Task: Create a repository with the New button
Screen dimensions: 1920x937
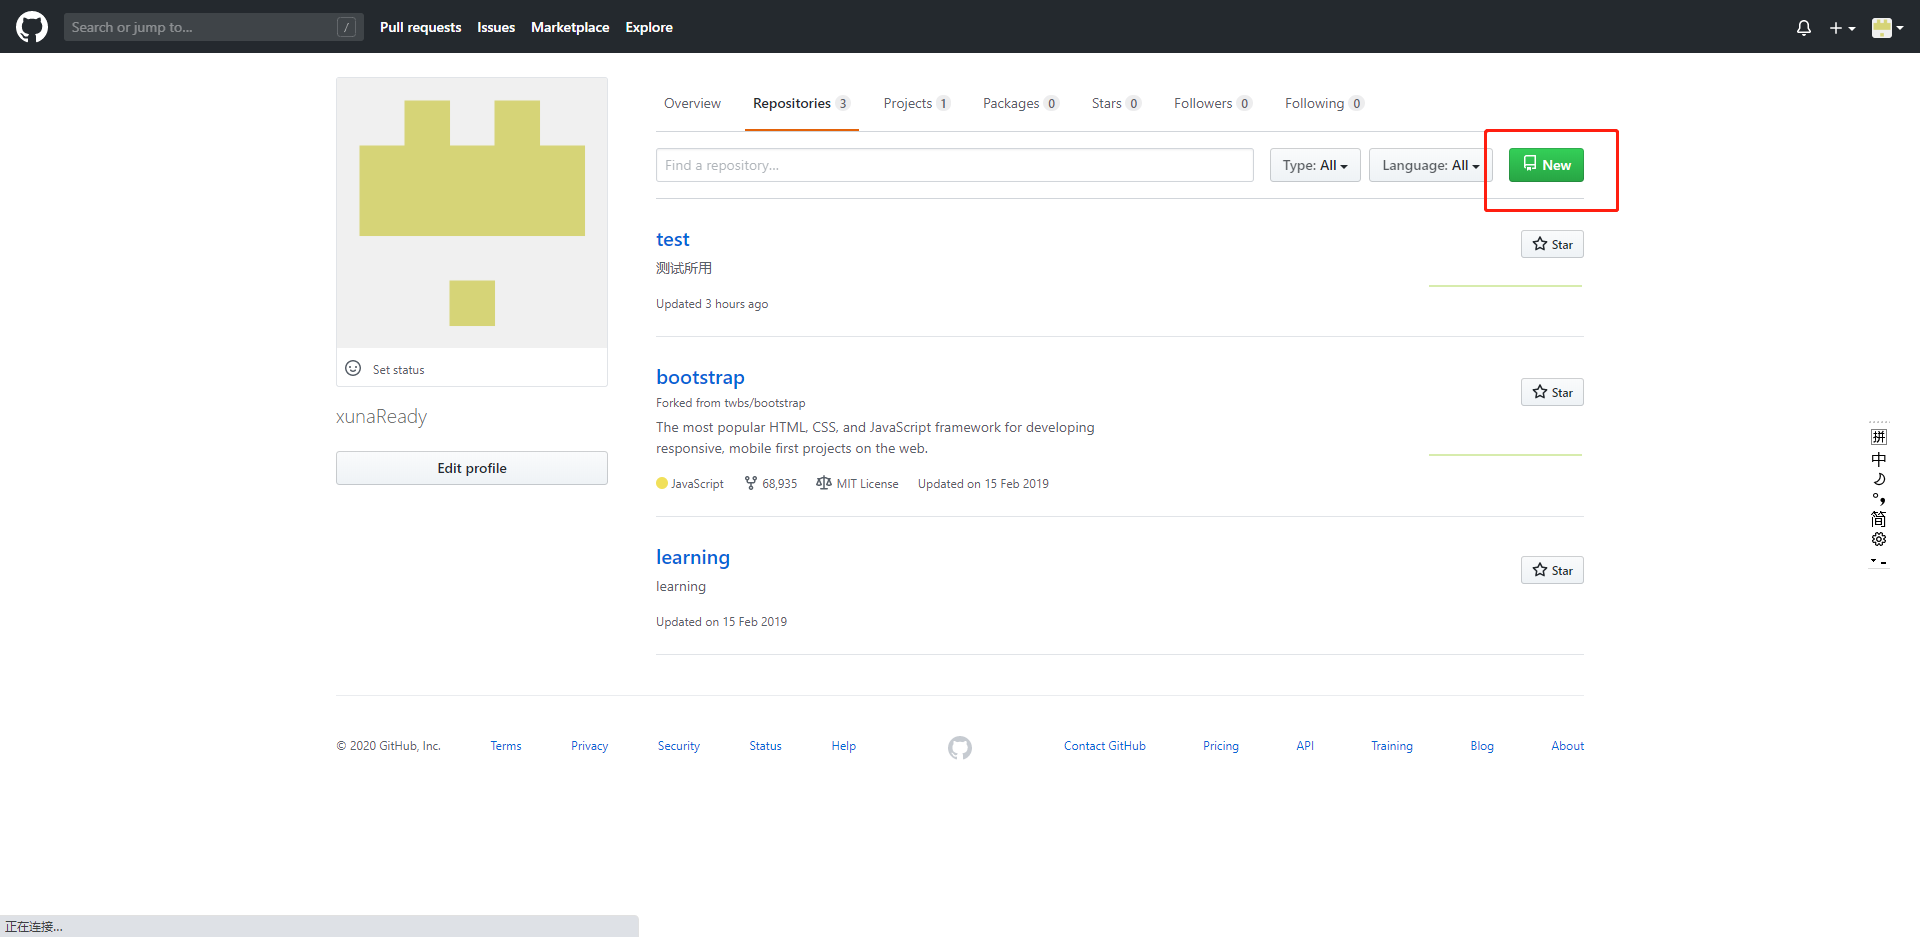Action: (x=1546, y=165)
